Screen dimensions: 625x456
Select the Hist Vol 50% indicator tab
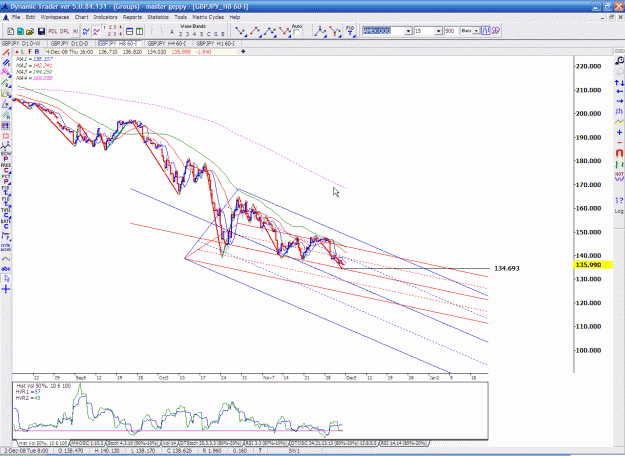click(43, 443)
